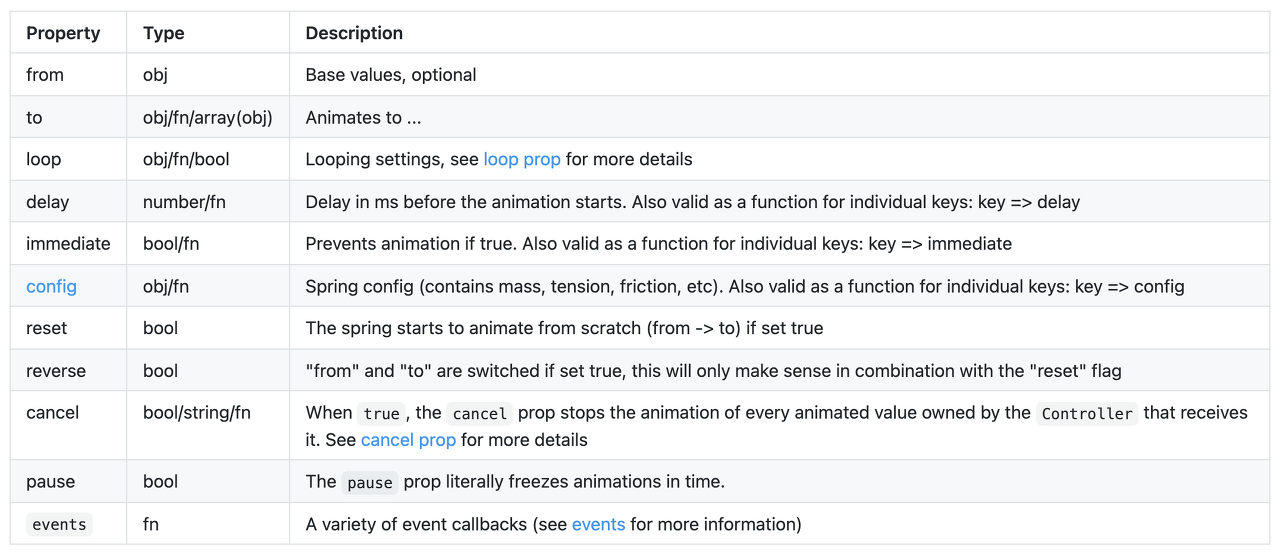
Task: Click the cancel inline code in description
Action: [x=479, y=413]
